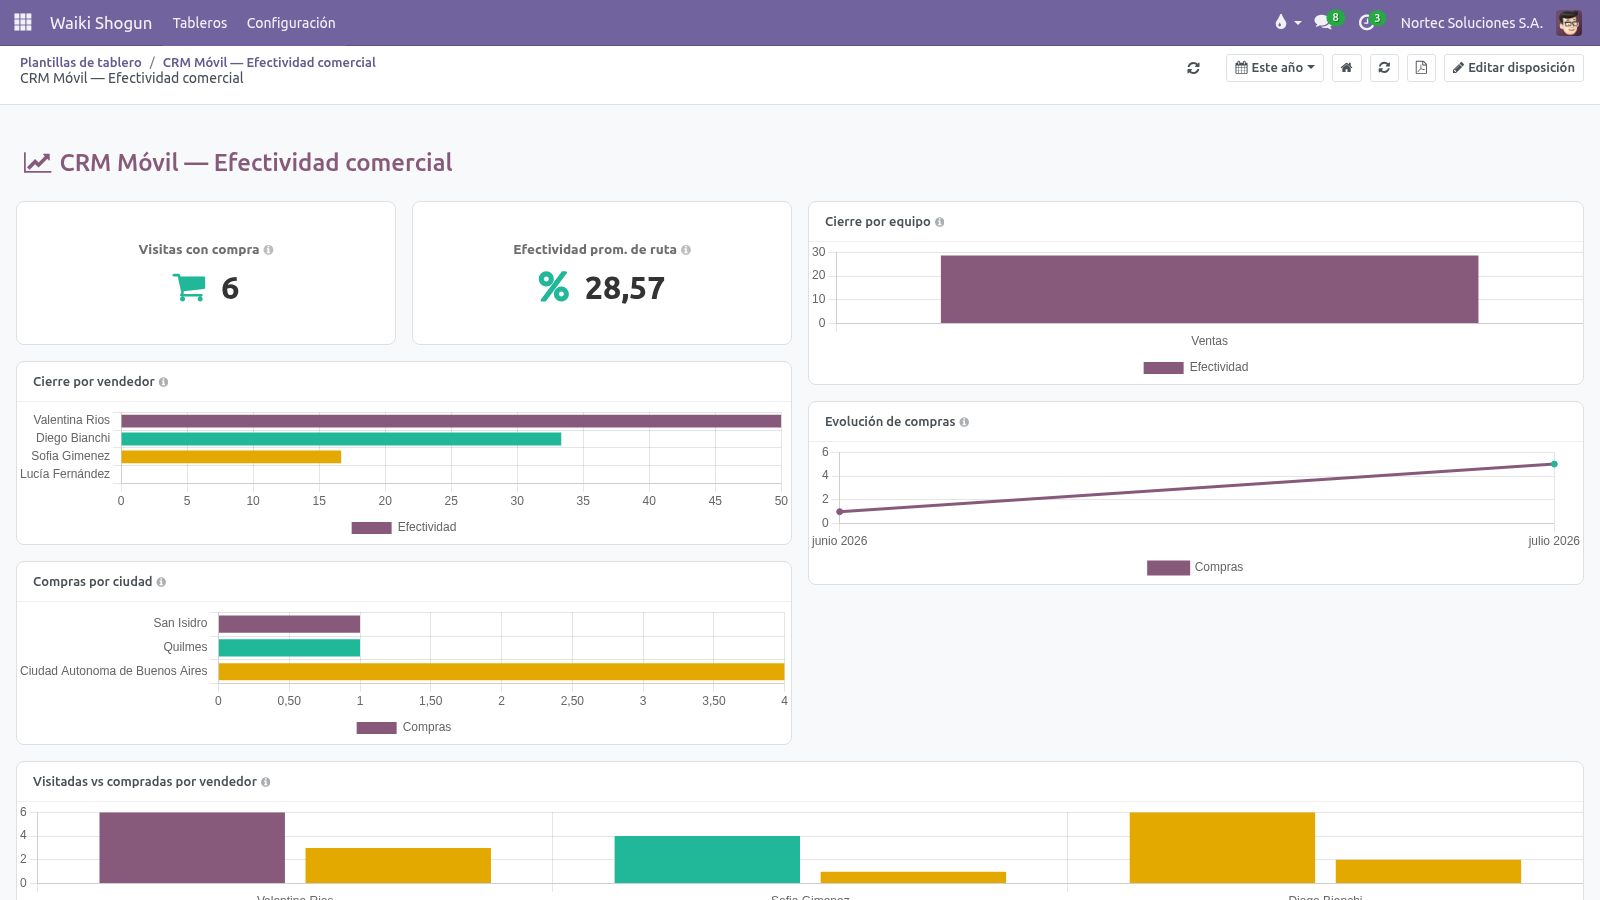Go to Plantillas de tablero breadcrumb link
The width and height of the screenshot is (1600, 900).
[x=81, y=62]
